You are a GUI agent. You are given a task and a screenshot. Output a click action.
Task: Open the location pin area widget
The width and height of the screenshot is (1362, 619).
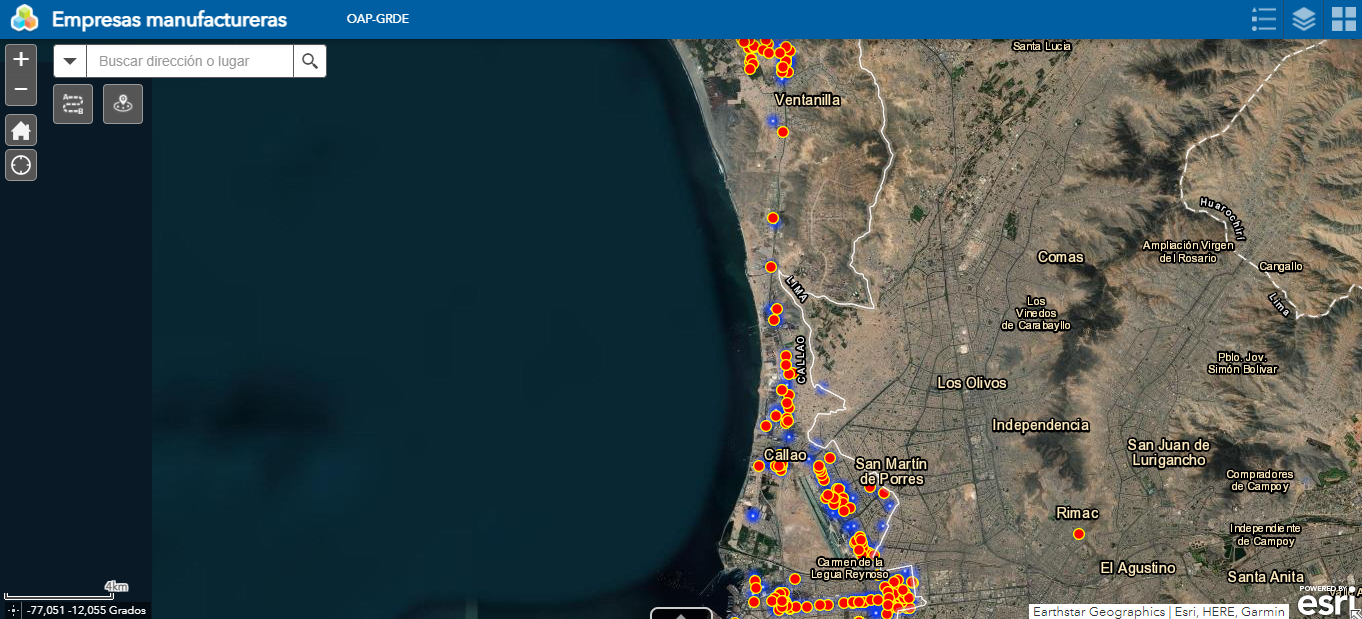tap(123, 104)
